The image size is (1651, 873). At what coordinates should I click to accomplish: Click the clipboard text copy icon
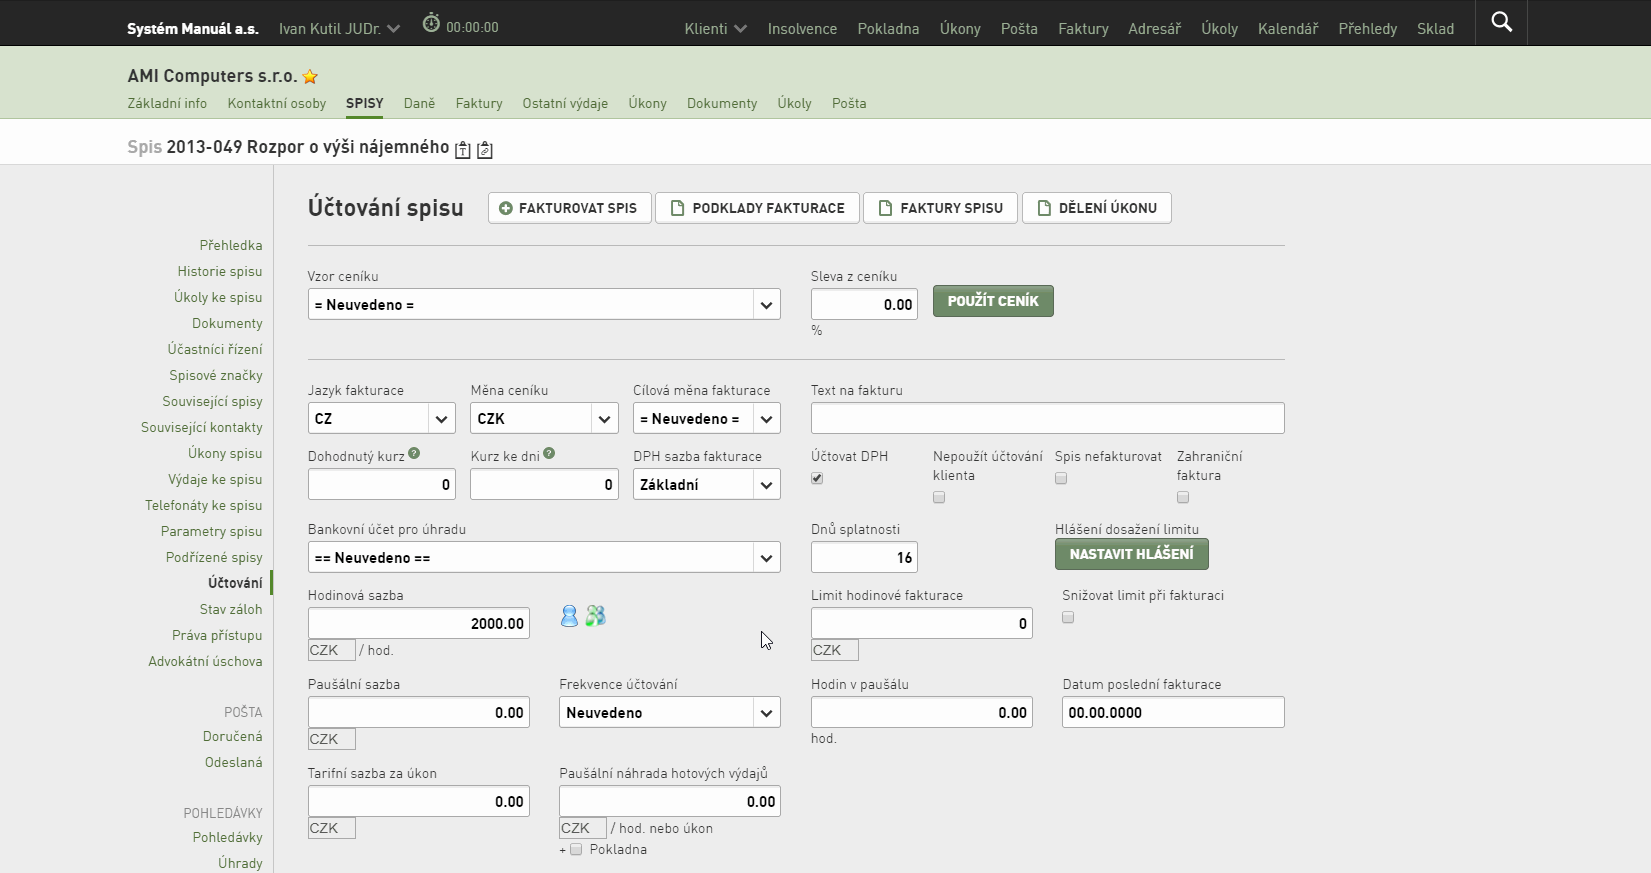[x=463, y=150]
